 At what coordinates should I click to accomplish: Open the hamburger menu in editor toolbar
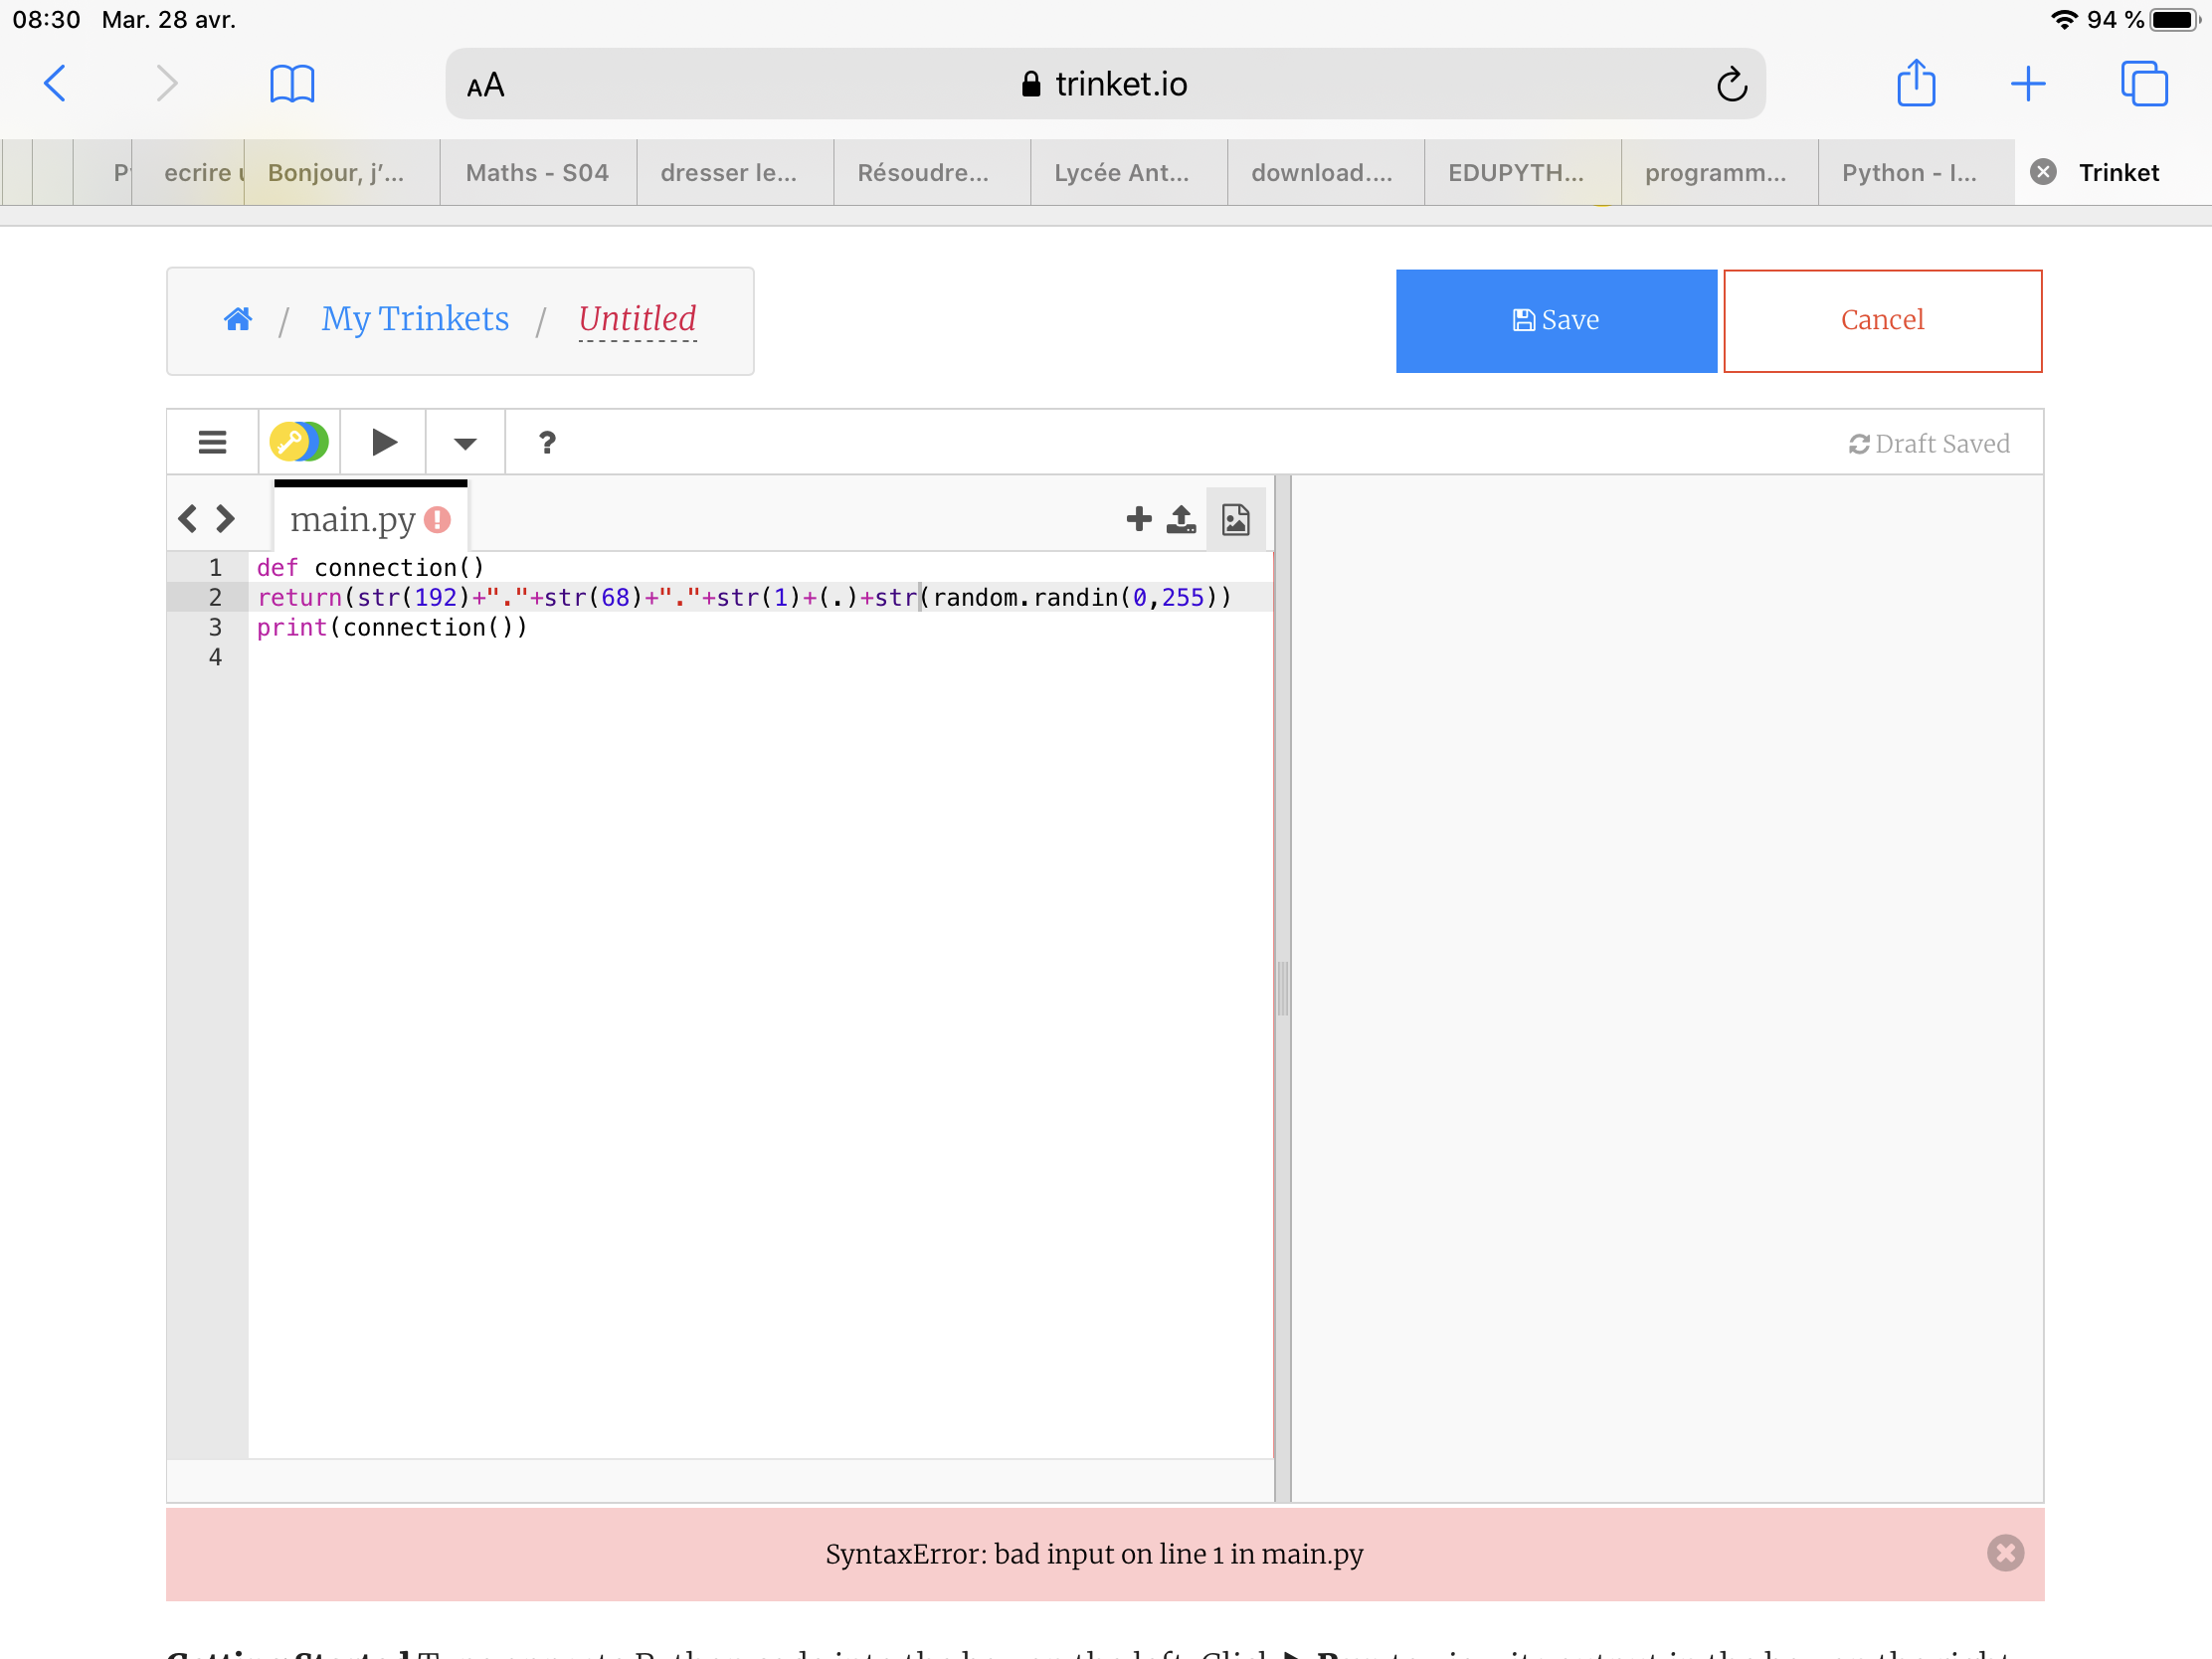pos(212,442)
